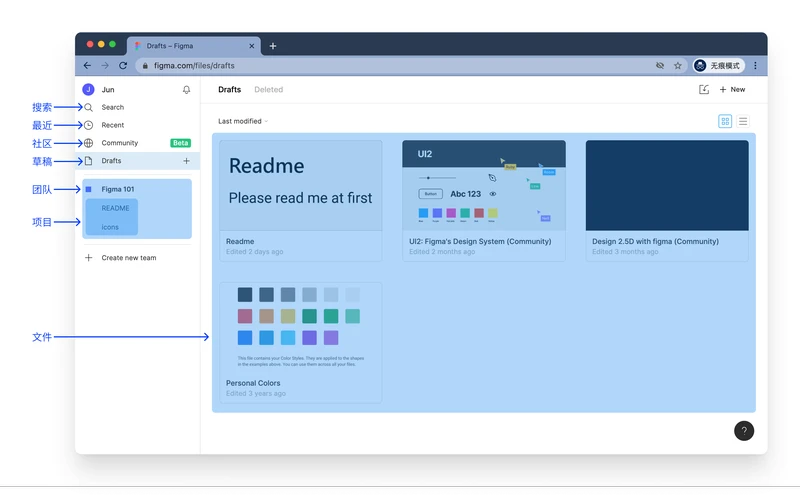Click the Community globe icon

88,143
